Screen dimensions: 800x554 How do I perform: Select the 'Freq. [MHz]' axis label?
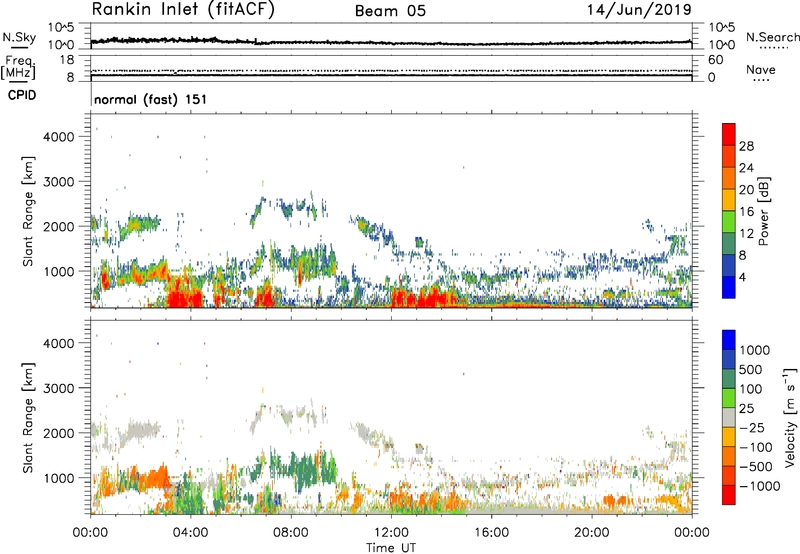tap(19, 68)
